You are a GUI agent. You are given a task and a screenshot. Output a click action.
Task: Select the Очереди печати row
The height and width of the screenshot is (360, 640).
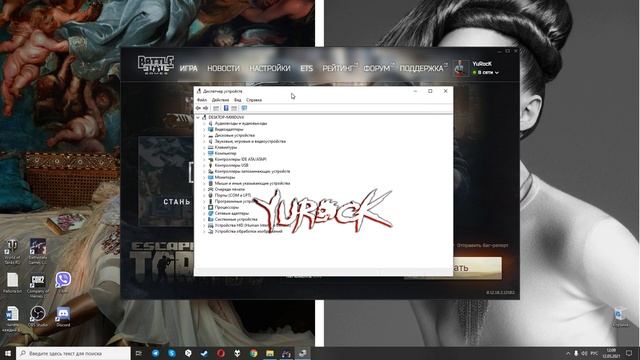[x=227, y=189]
